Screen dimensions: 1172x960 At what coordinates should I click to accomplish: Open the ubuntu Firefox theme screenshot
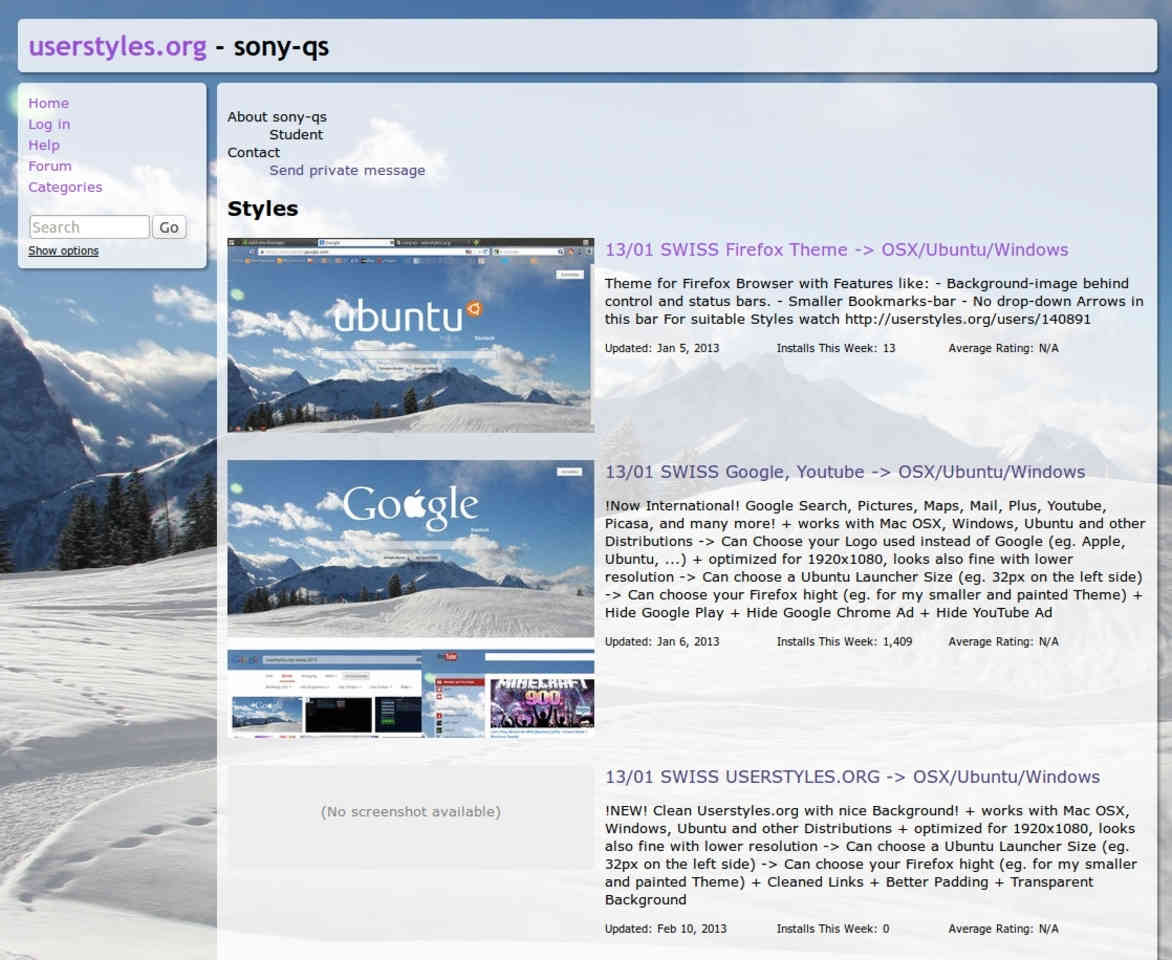410,335
